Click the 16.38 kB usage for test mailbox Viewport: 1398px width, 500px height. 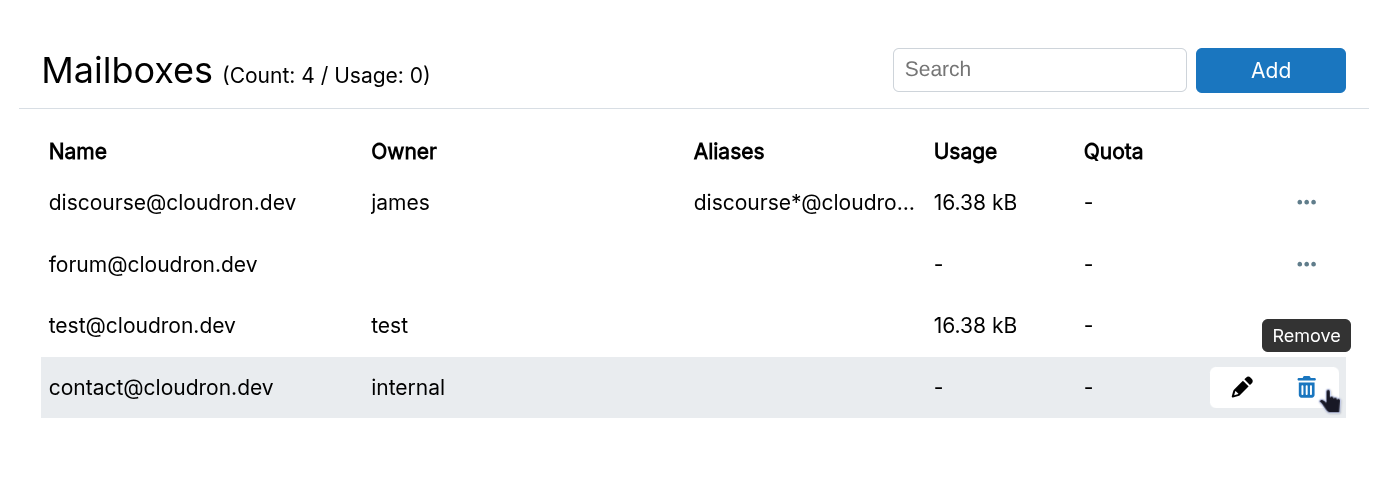pos(975,326)
